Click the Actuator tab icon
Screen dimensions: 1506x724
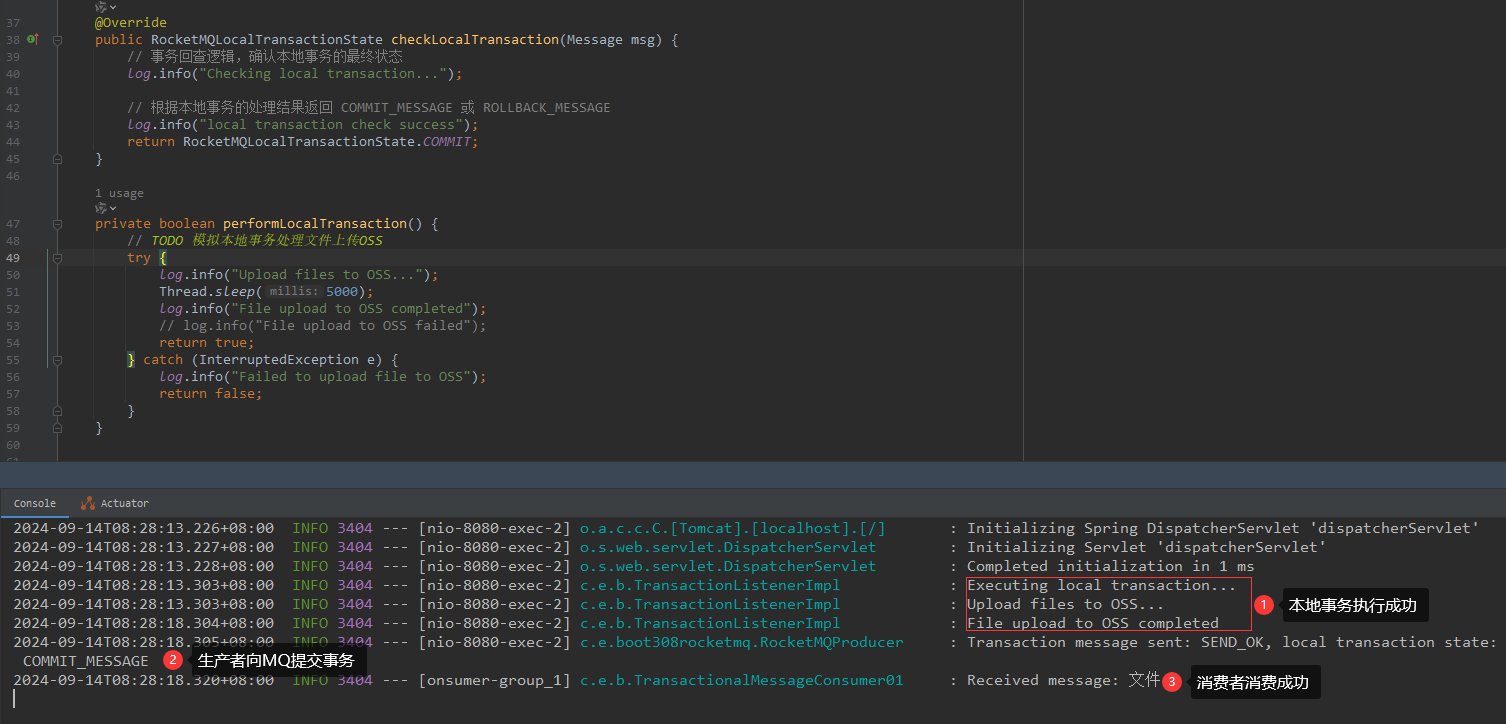tap(88, 503)
